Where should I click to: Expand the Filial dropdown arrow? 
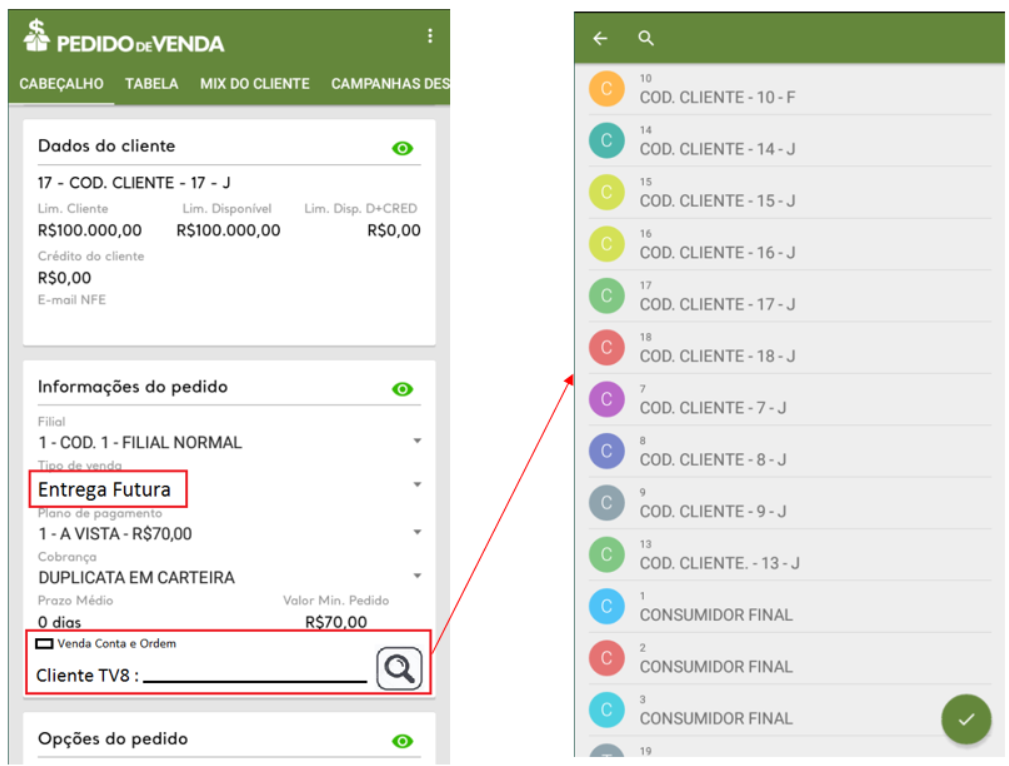tap(417, 441)
